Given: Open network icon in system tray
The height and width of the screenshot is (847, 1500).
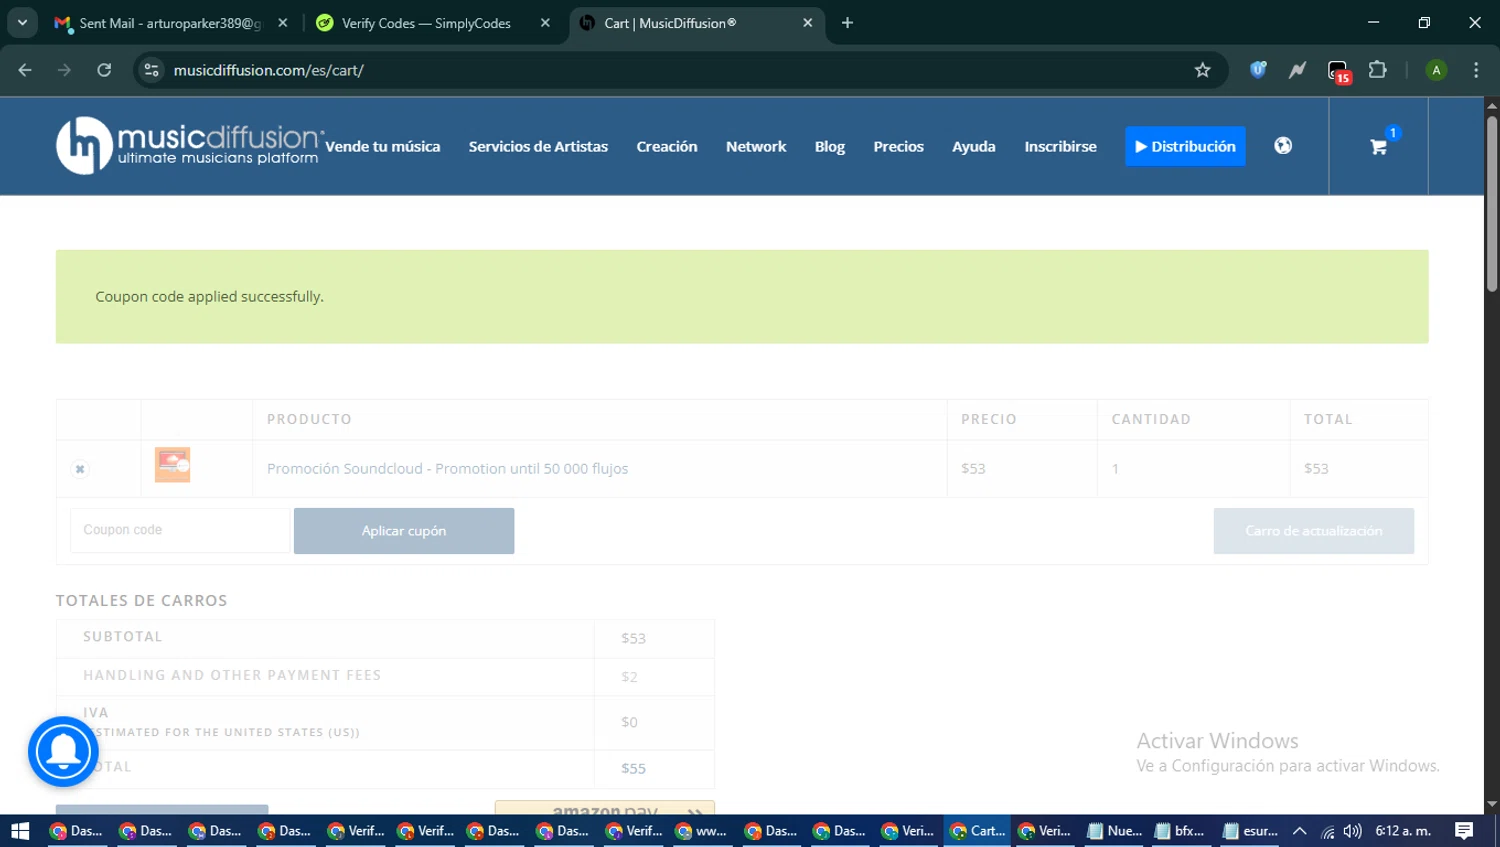Looking at the screenshot, I should [x=1327, y=831].
